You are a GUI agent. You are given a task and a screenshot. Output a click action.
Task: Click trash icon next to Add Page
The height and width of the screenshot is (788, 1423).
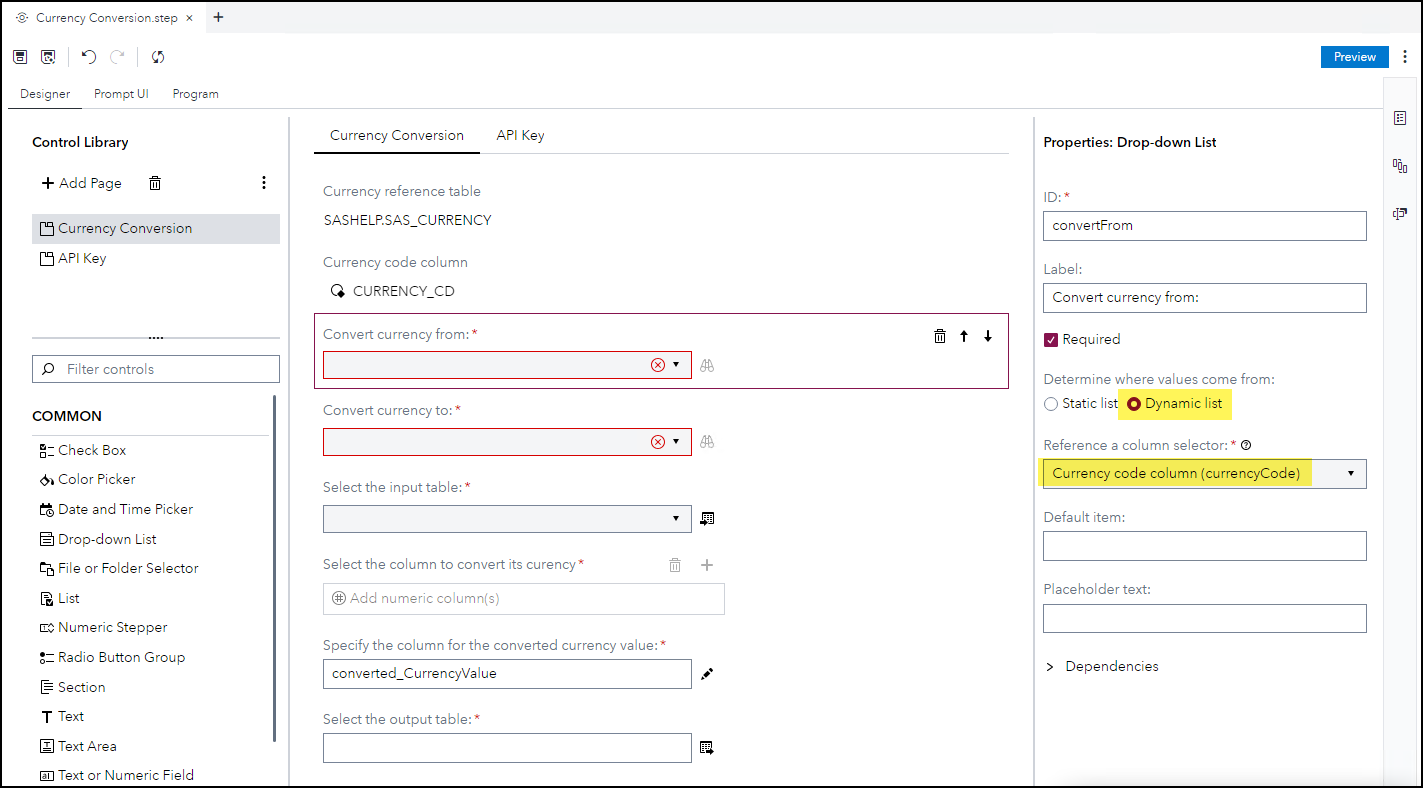[155, 183]
